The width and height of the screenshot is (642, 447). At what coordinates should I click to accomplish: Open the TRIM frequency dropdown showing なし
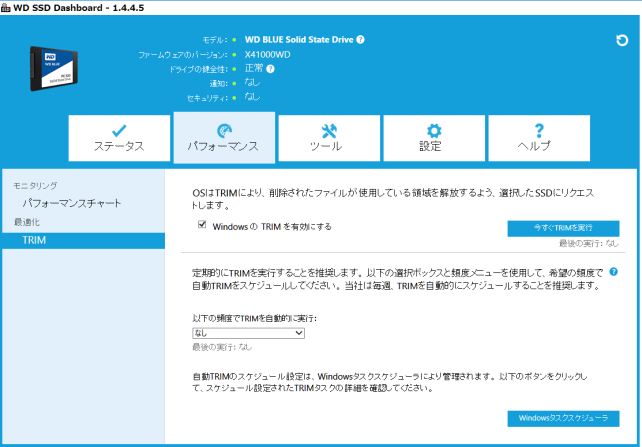(x=249, y=333)
